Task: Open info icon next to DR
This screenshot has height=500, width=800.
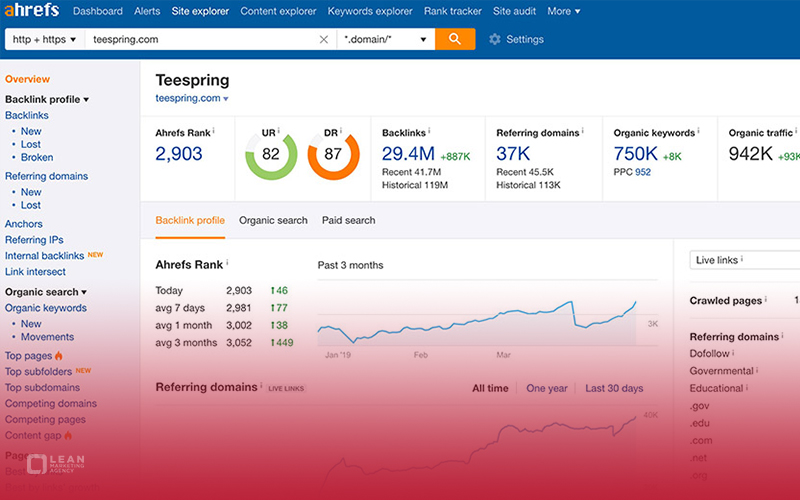Action: [x=341, y=131]
